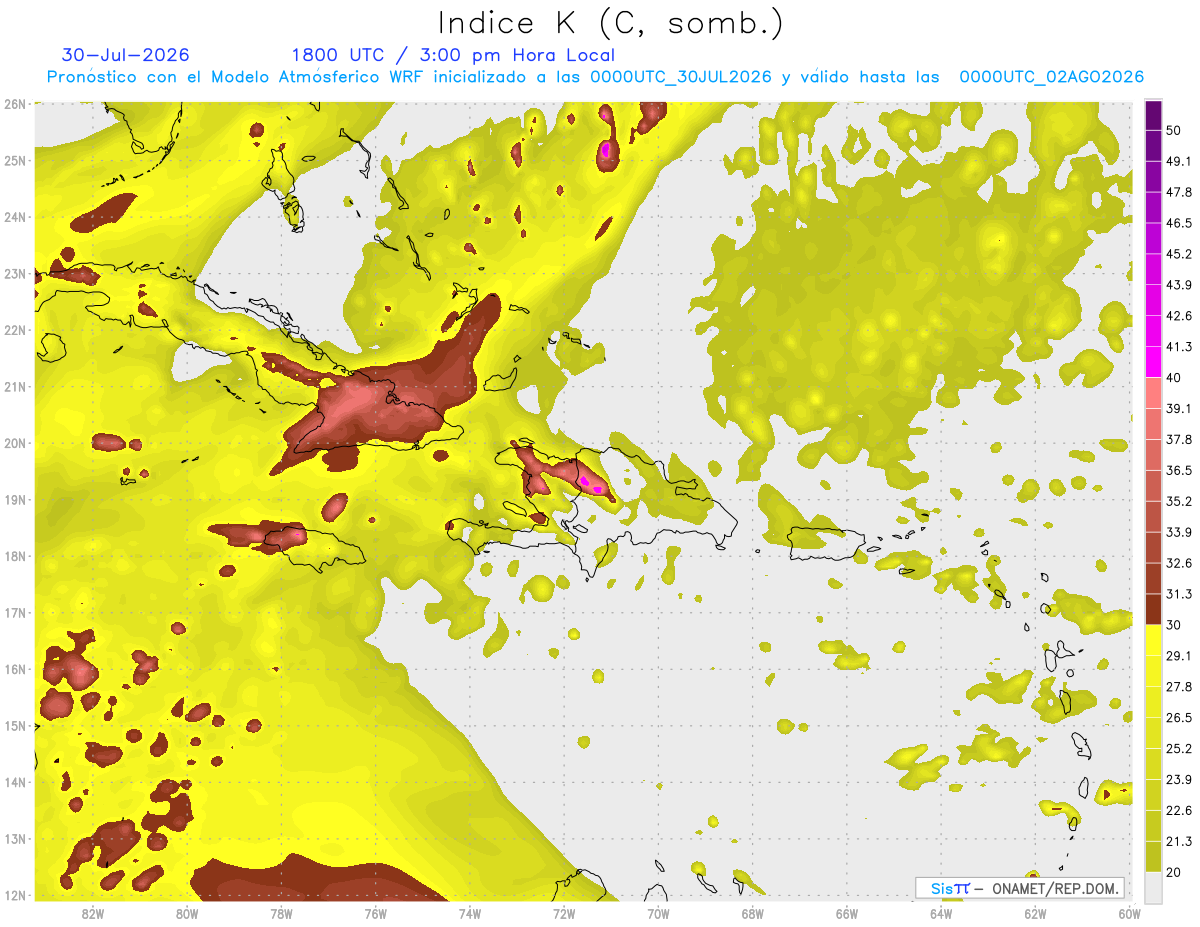Click the "47.8" color bar label
The height and width of the screenshot is (927, 1200).
pyautogui.click(x=1178, y=192)
